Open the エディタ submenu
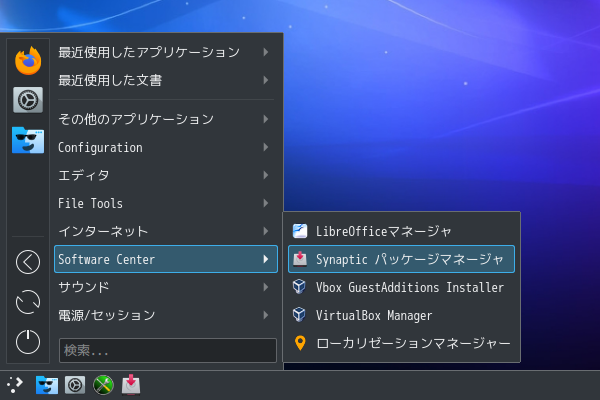 166,175
